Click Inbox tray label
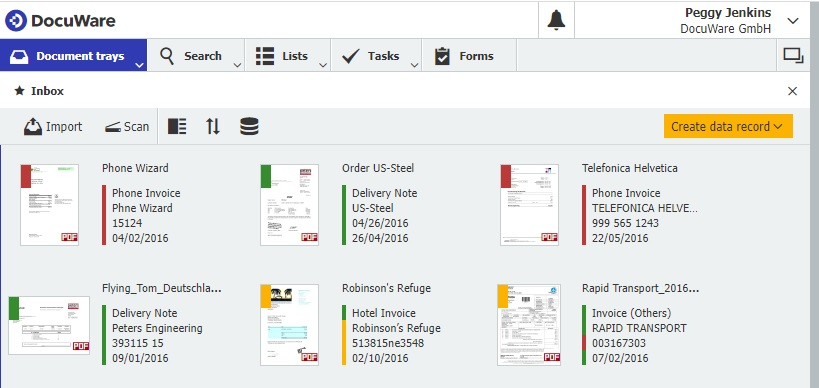This screenshot has width=819, height=388. (48, 91)
